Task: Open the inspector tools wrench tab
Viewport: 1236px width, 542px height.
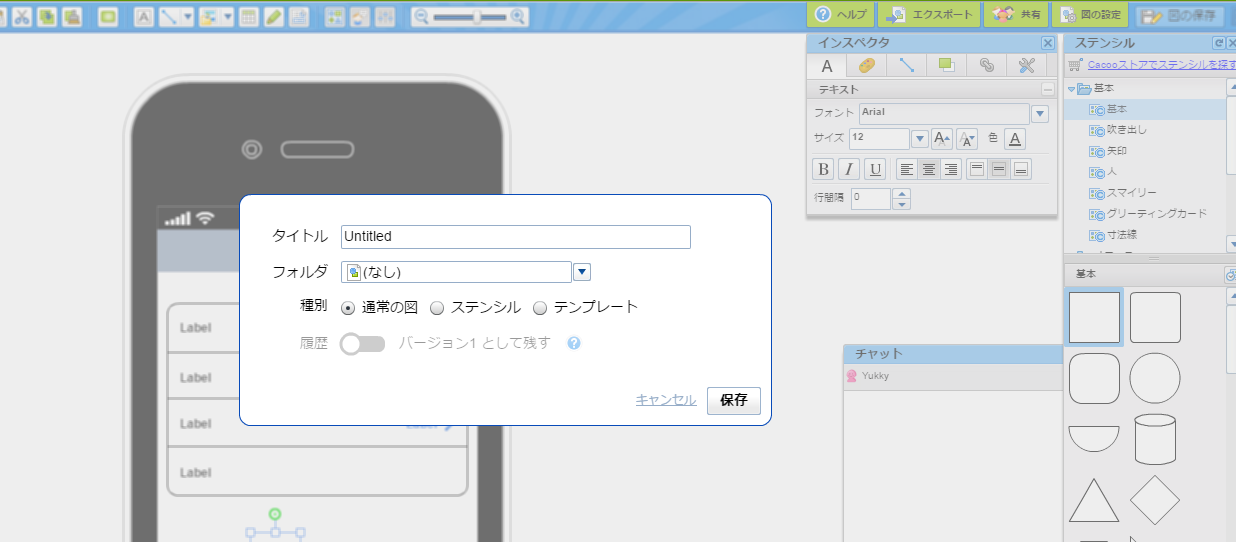Action: tap(1026, 65)
